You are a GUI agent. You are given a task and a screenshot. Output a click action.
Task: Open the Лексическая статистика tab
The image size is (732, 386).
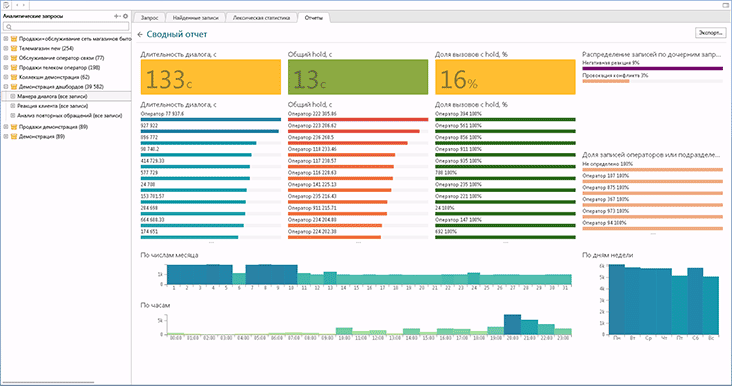261,18
